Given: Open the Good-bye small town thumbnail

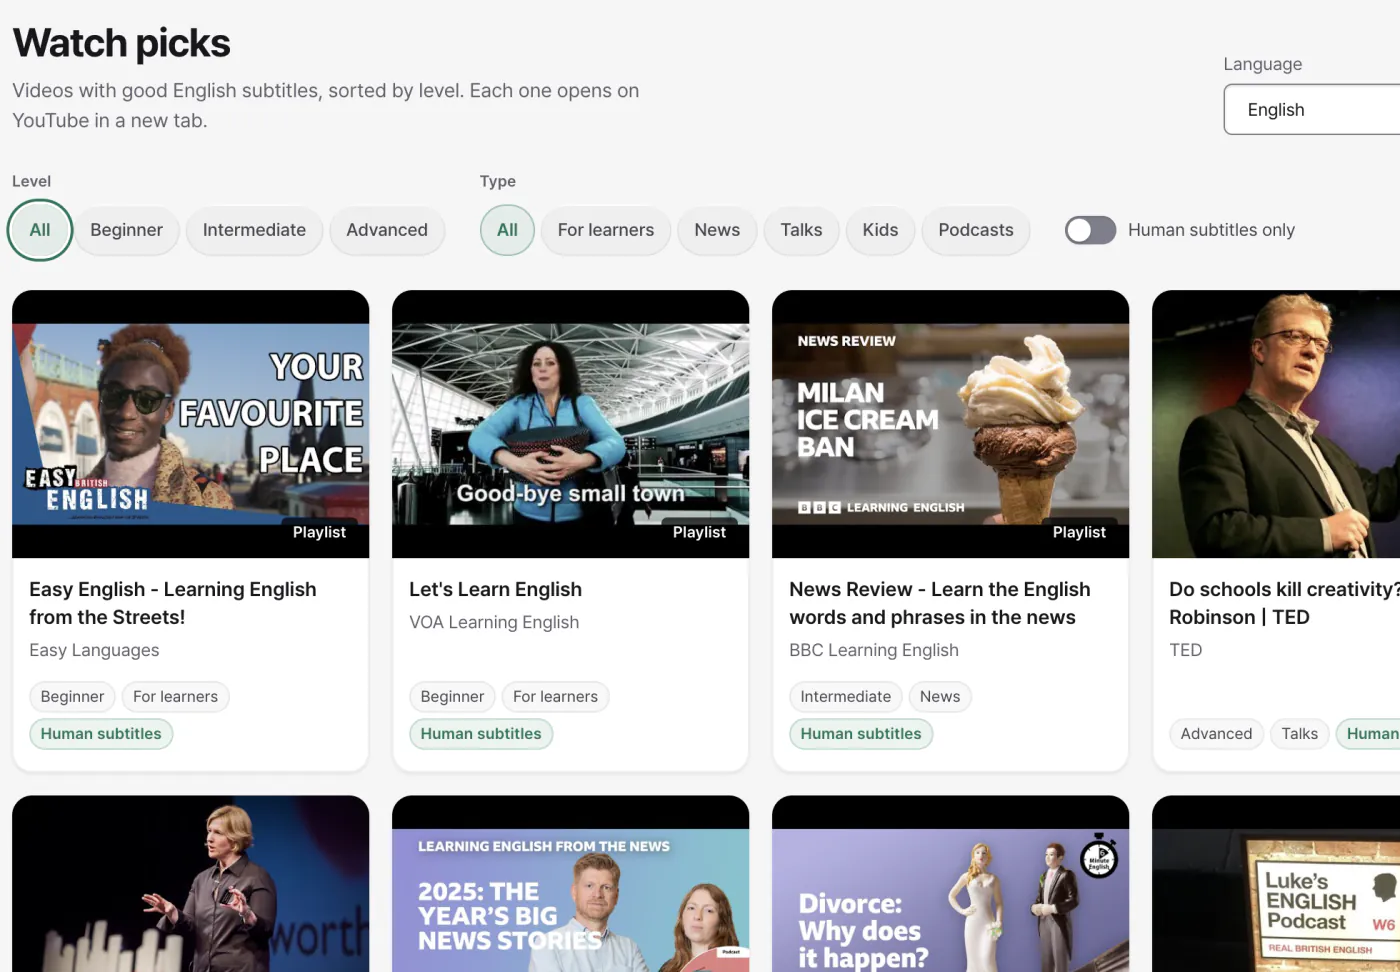Looking at the screenshot, I should click(x=570, y=424).
